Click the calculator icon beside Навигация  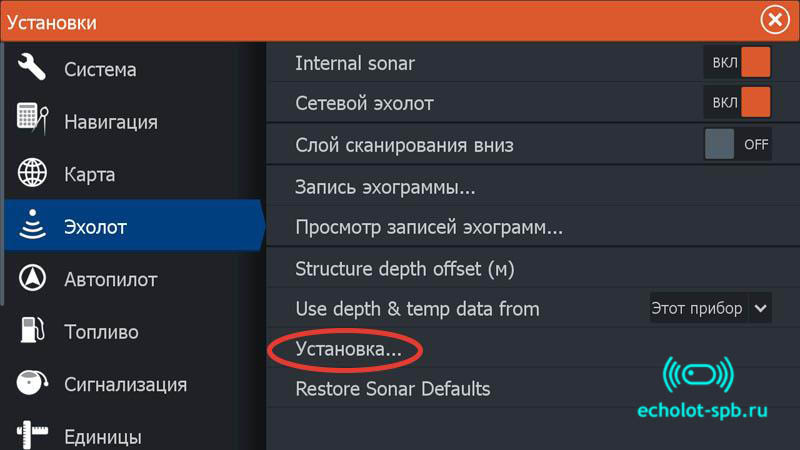click(33, 118)
